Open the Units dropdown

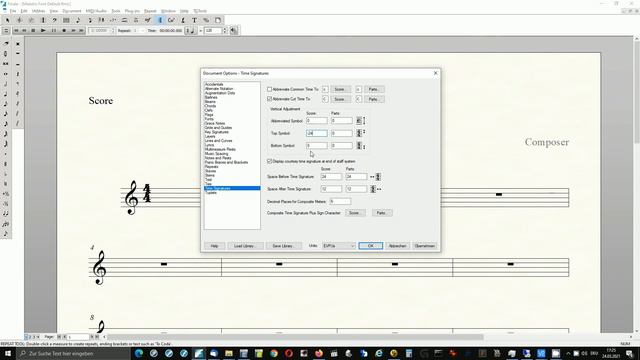339,246
